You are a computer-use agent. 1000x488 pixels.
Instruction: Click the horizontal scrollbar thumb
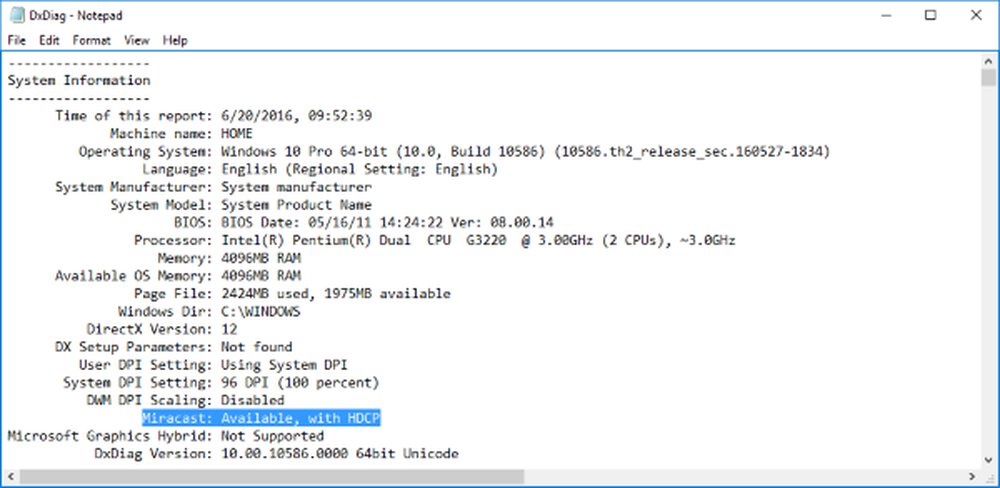(x=272, y=477)
